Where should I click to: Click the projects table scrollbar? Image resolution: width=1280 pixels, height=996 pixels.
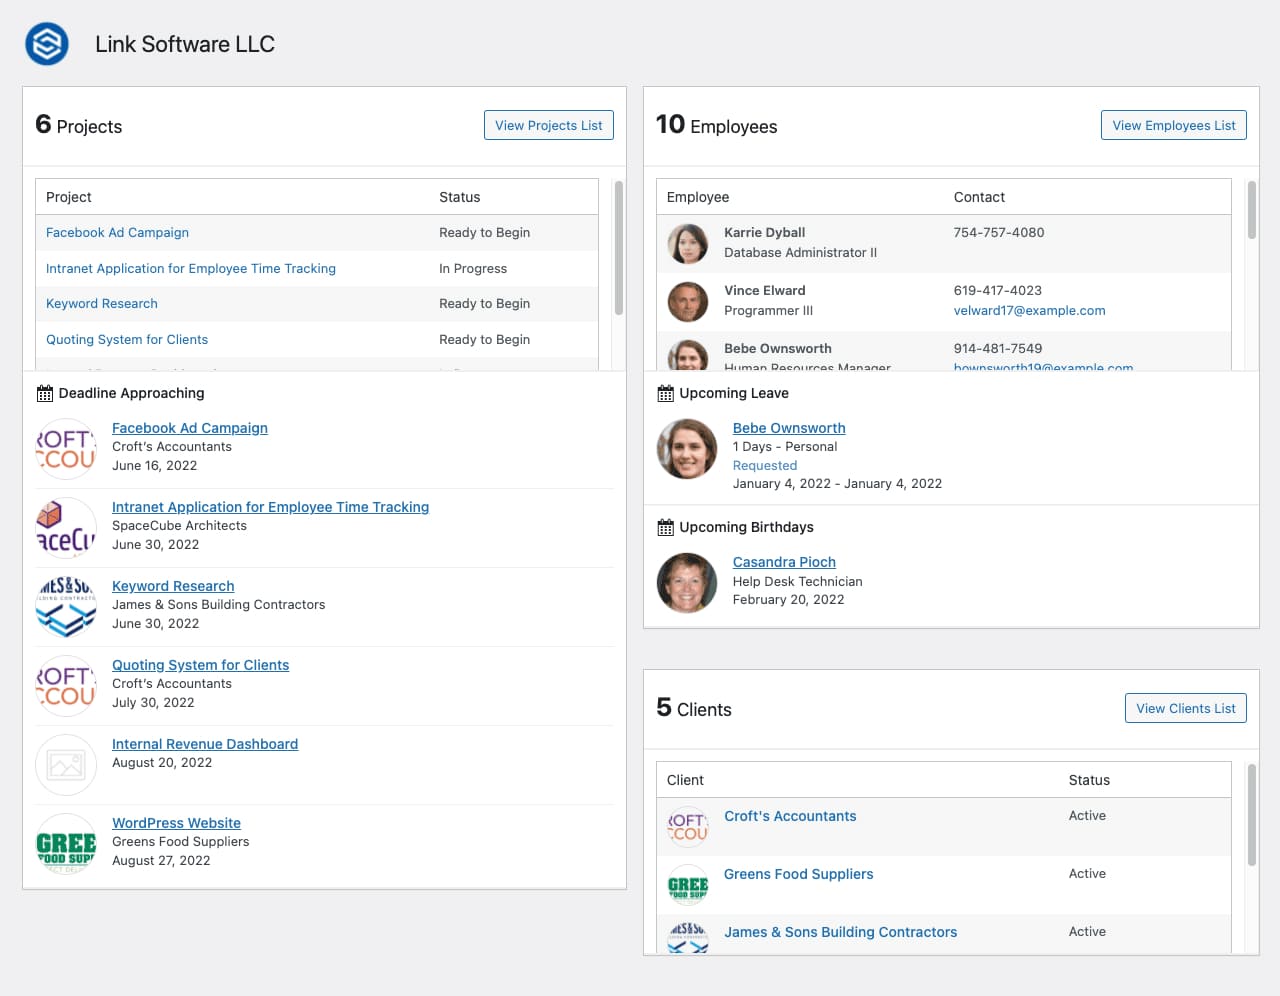coord(618,248)
